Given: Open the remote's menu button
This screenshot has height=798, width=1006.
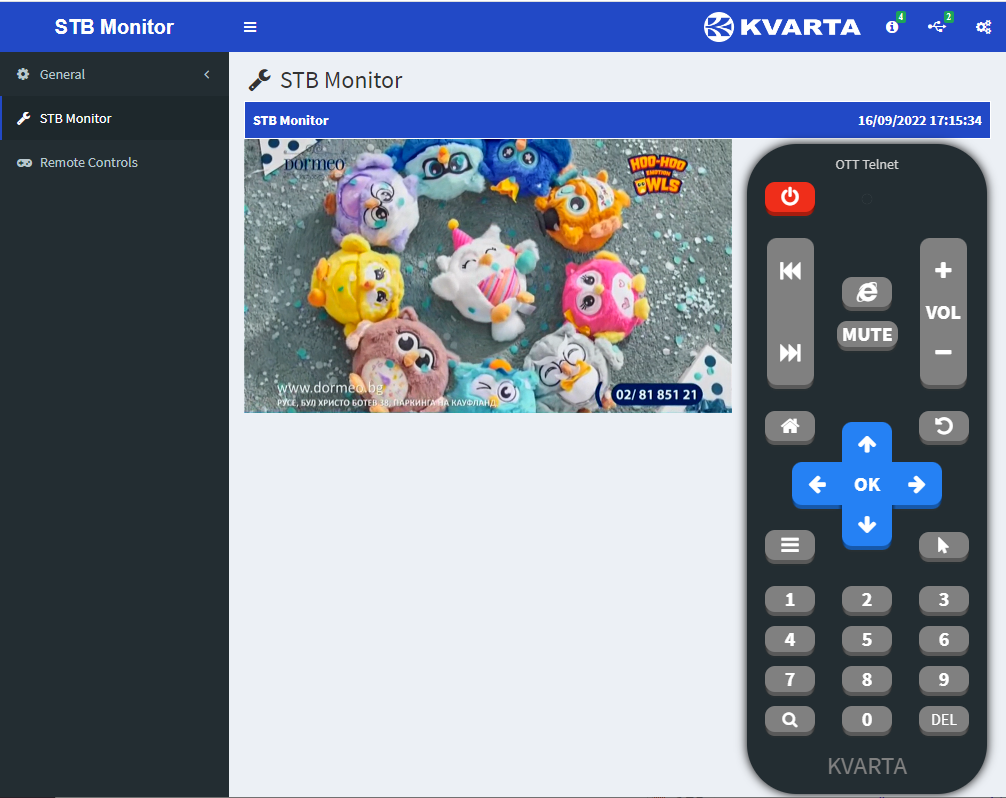Looking at the screenshot, I should (x=790, y=545).
